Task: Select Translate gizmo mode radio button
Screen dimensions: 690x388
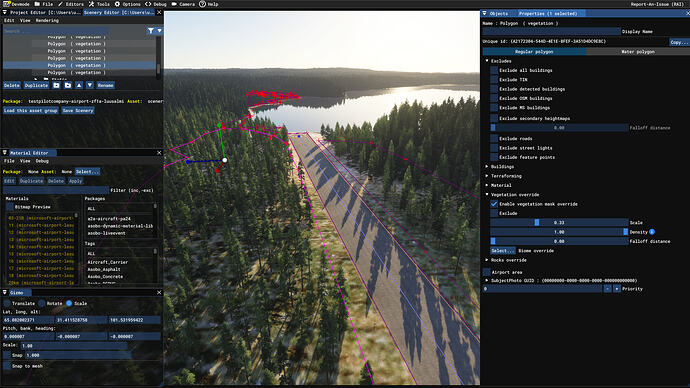Action: point(7,303)
